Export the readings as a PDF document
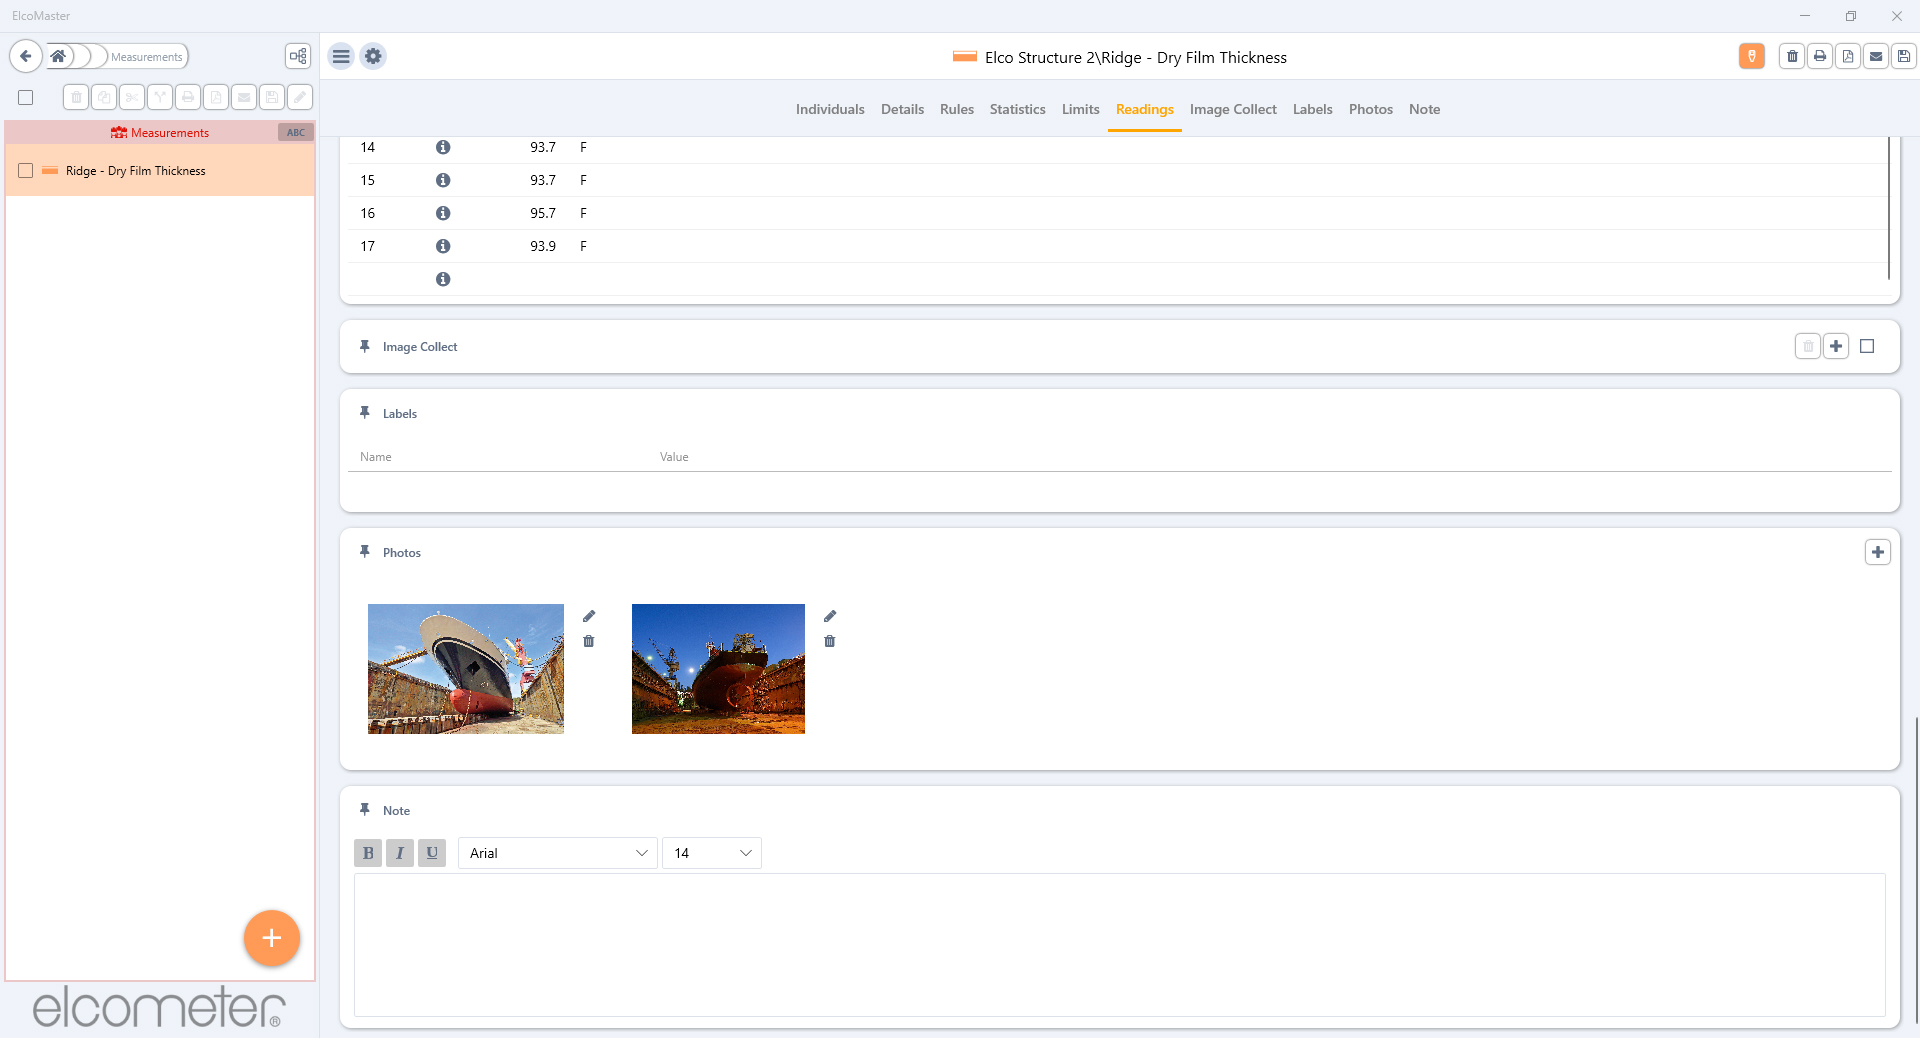This screenshot has height=1038, width=1920. [x=1848, y=57]
